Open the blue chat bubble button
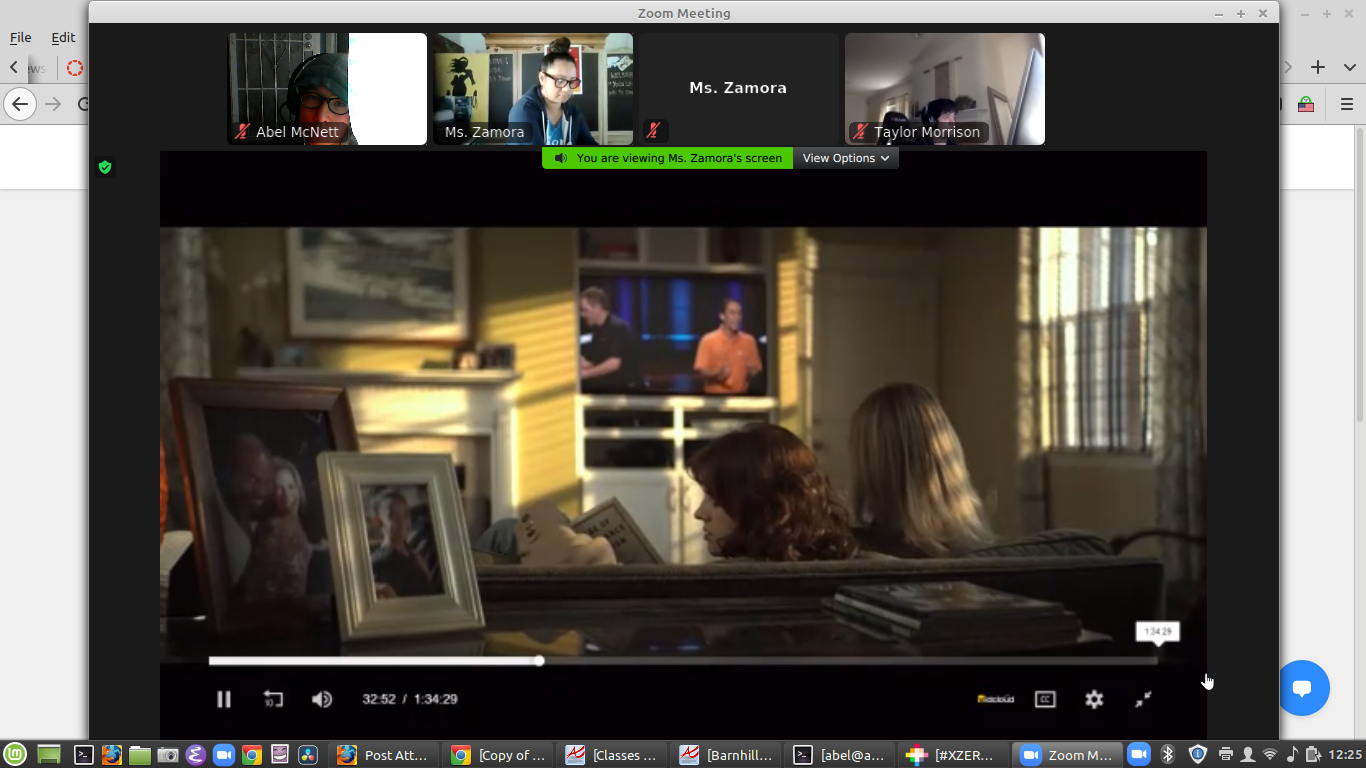 click(1302, 688)
